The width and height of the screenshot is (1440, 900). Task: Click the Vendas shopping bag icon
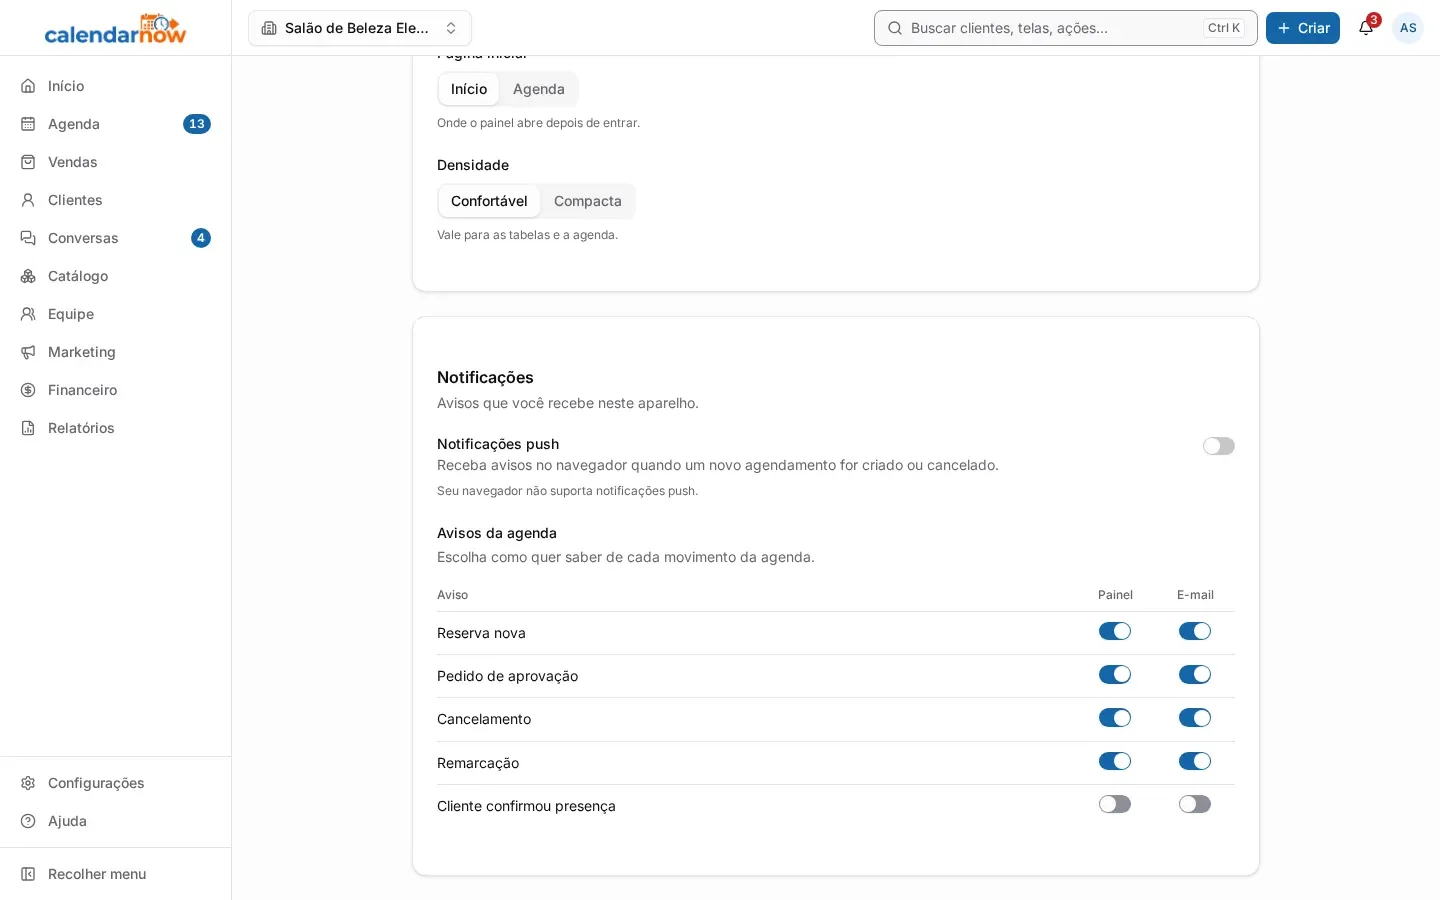tap(28, 162)
